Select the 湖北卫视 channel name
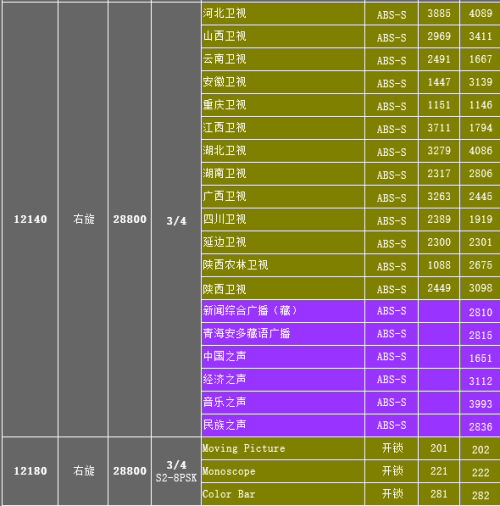 (224, 151)
